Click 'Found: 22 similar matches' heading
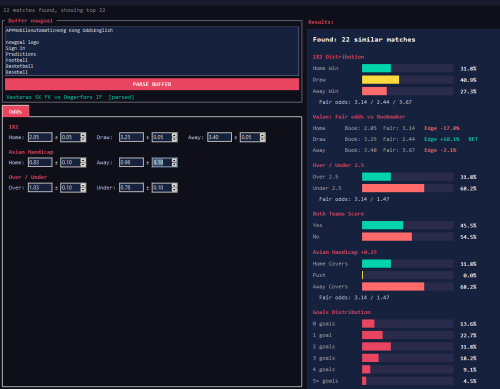The width and height of the screenshot is (500, 389). [364, 40]
